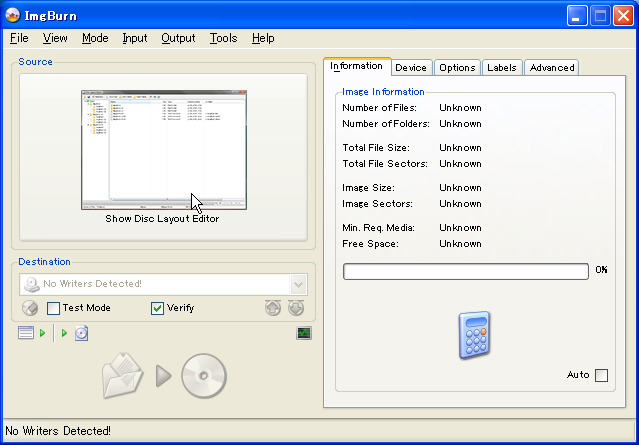Screen dimensions: 639x445
Task: Switch to the Options tab
Action: [x=457, y=68]
